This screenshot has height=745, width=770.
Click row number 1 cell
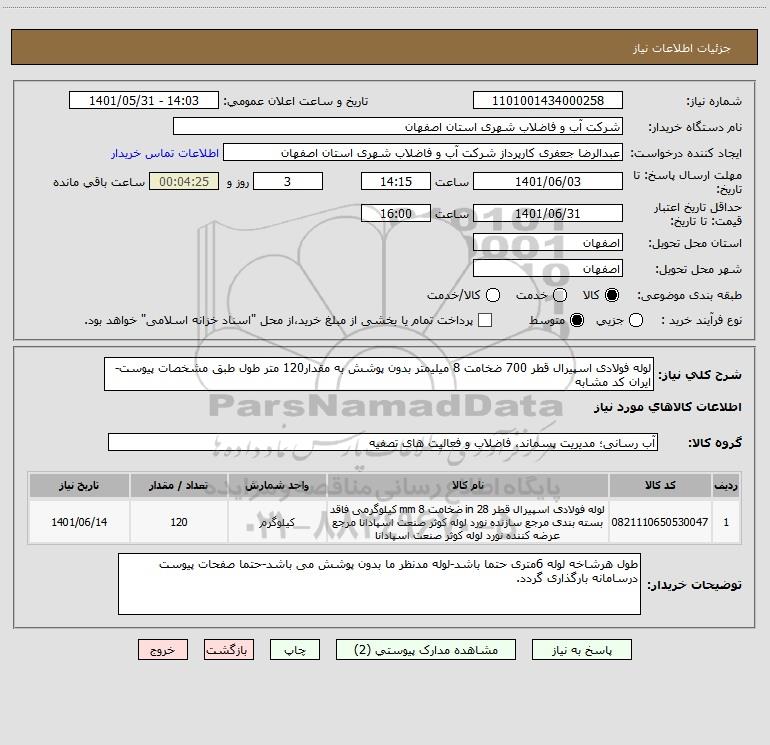(726, 522)
